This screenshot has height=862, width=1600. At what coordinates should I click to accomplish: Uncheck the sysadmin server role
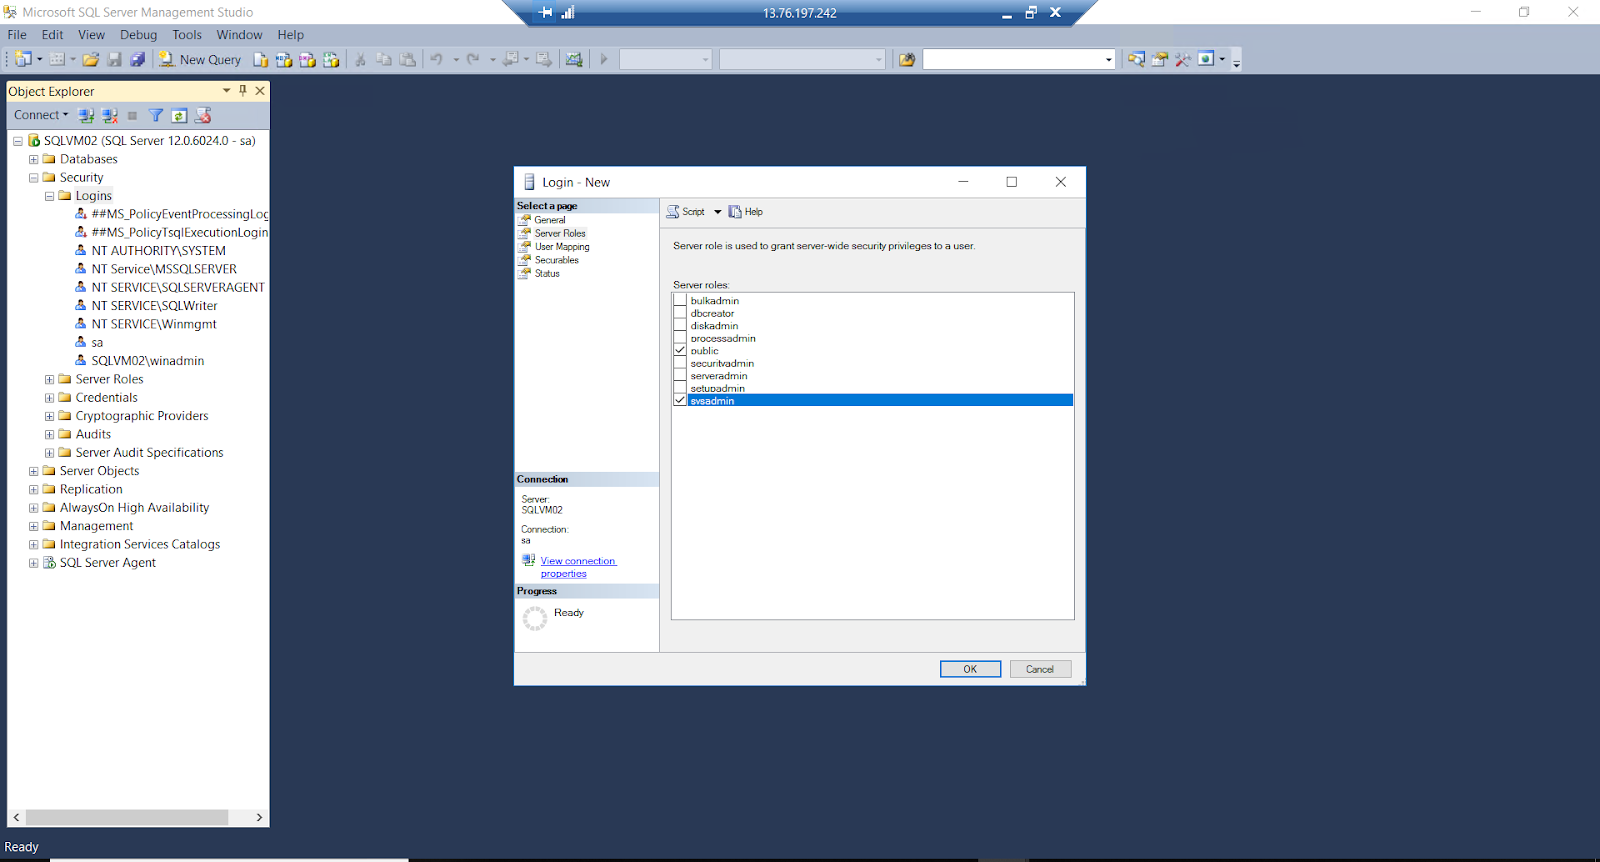click(x=680, y=400)
